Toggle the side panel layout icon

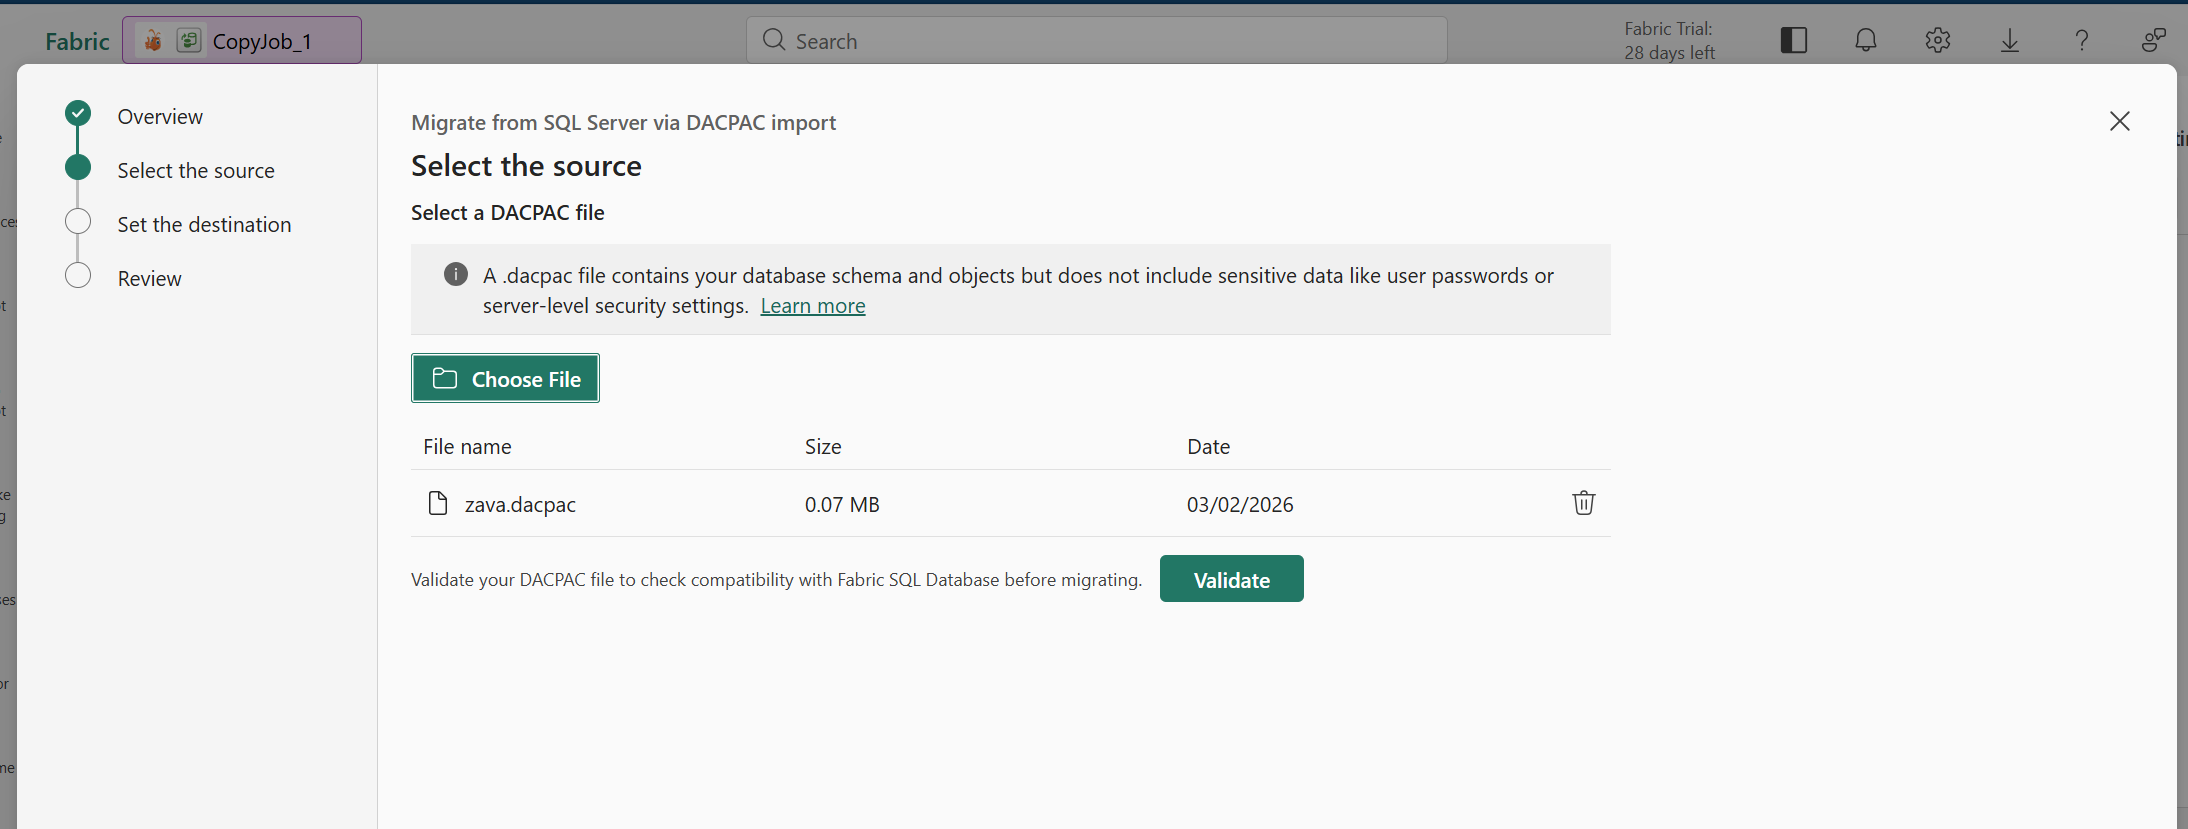[1793, 40]
